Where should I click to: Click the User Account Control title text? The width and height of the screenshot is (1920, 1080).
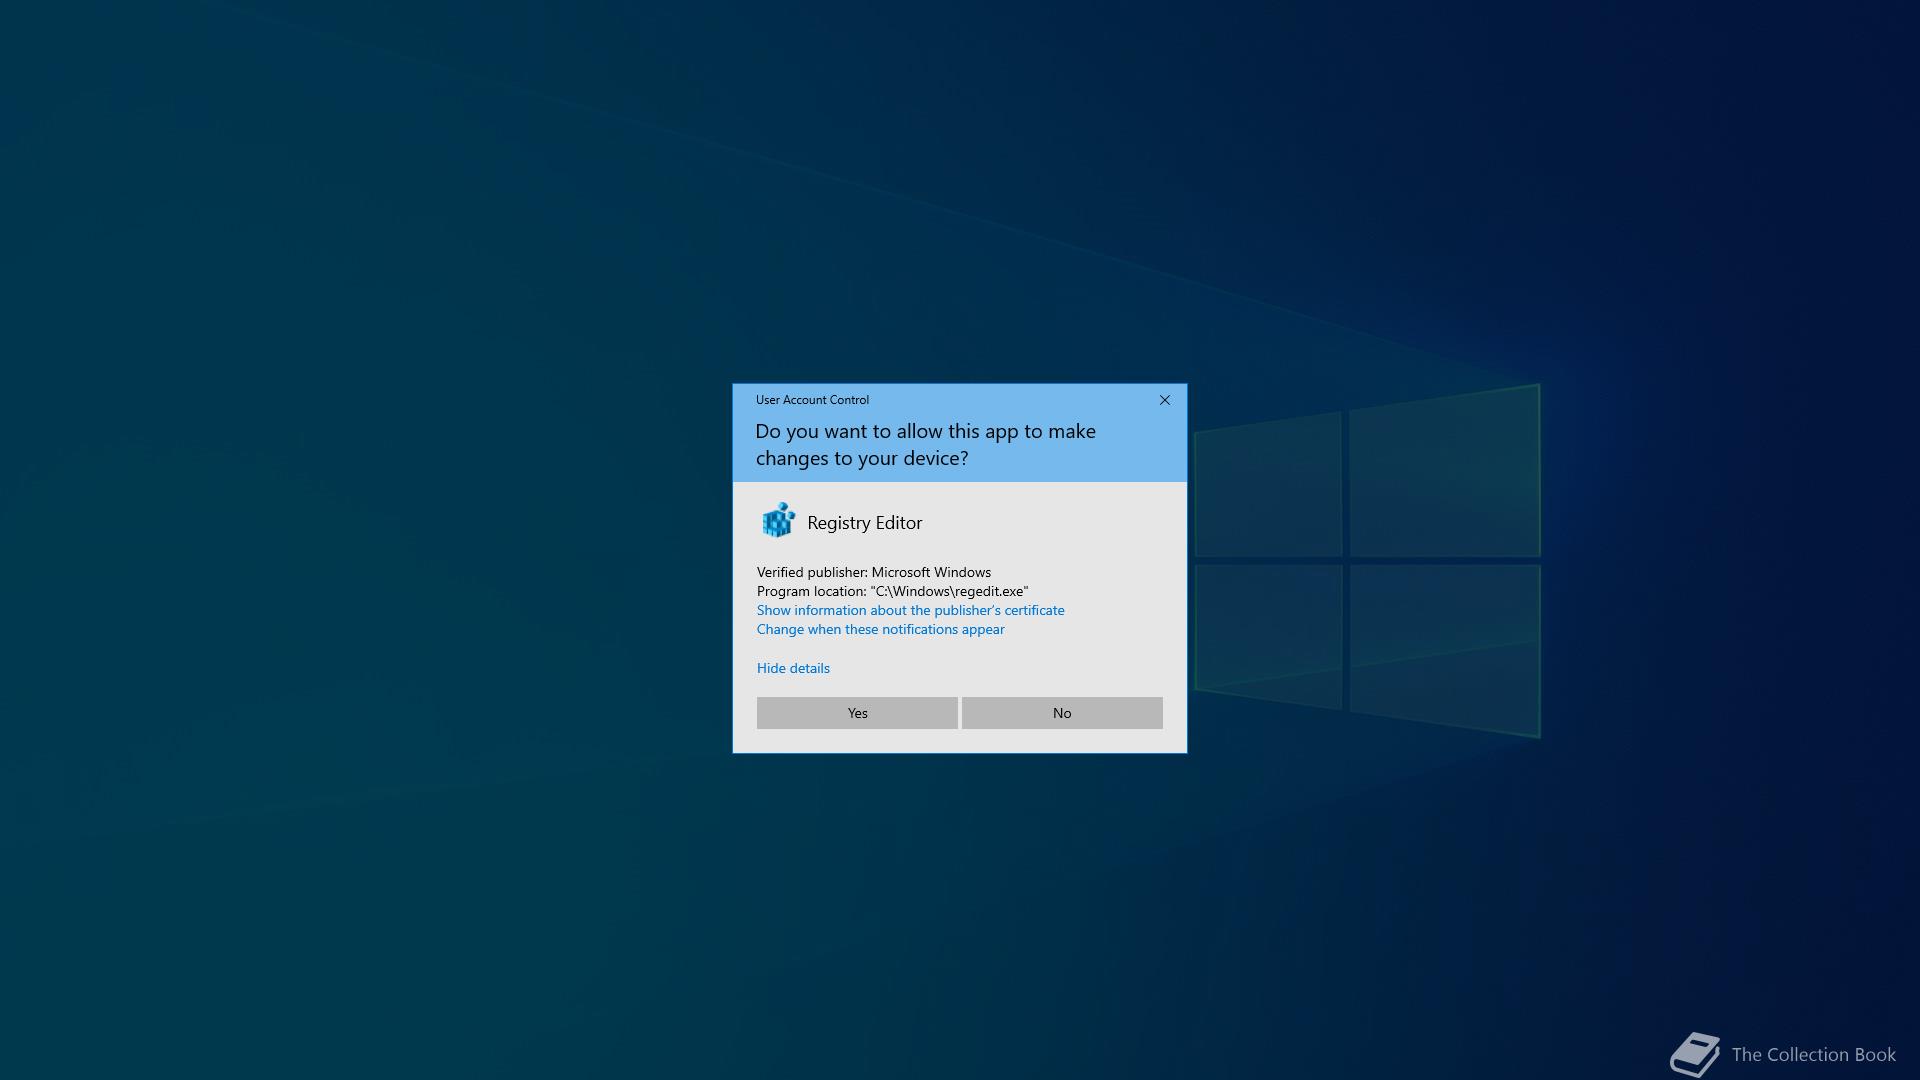[812, 400]
